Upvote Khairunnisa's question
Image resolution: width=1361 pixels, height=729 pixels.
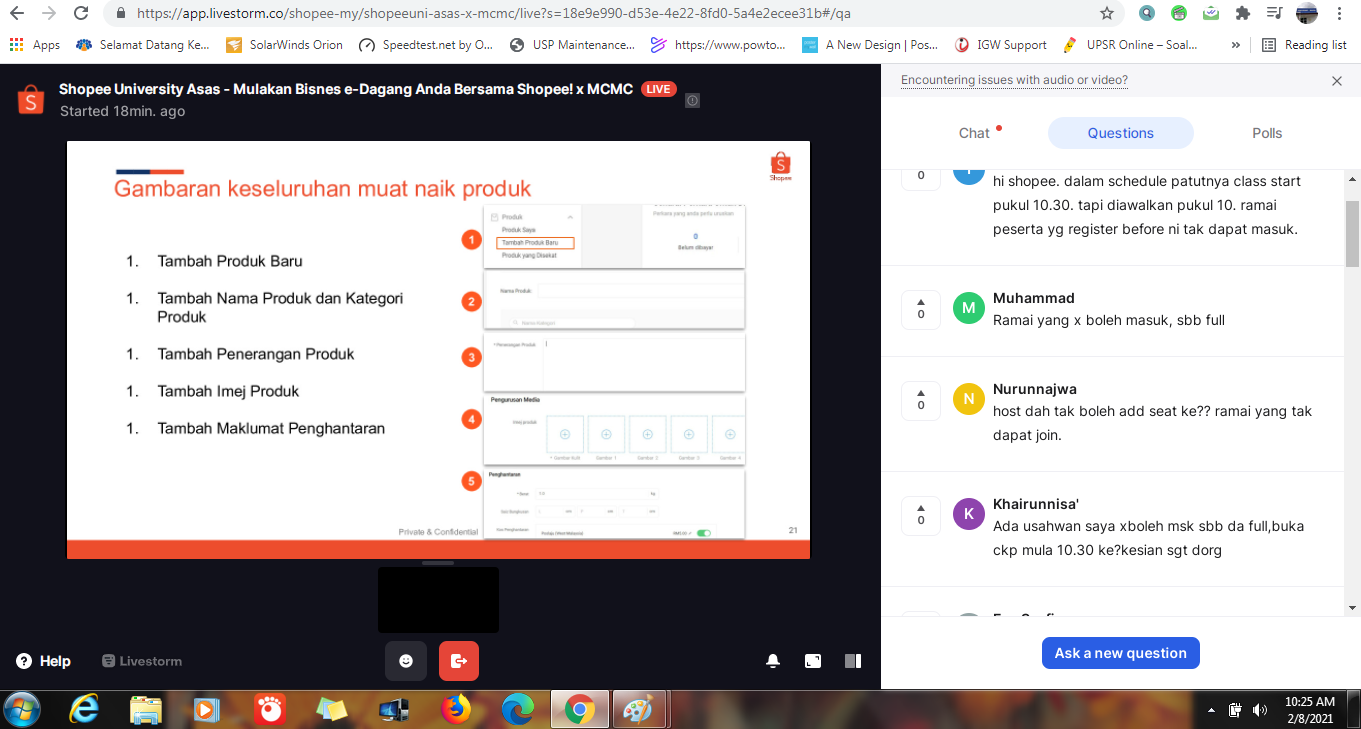coord(921,514)
